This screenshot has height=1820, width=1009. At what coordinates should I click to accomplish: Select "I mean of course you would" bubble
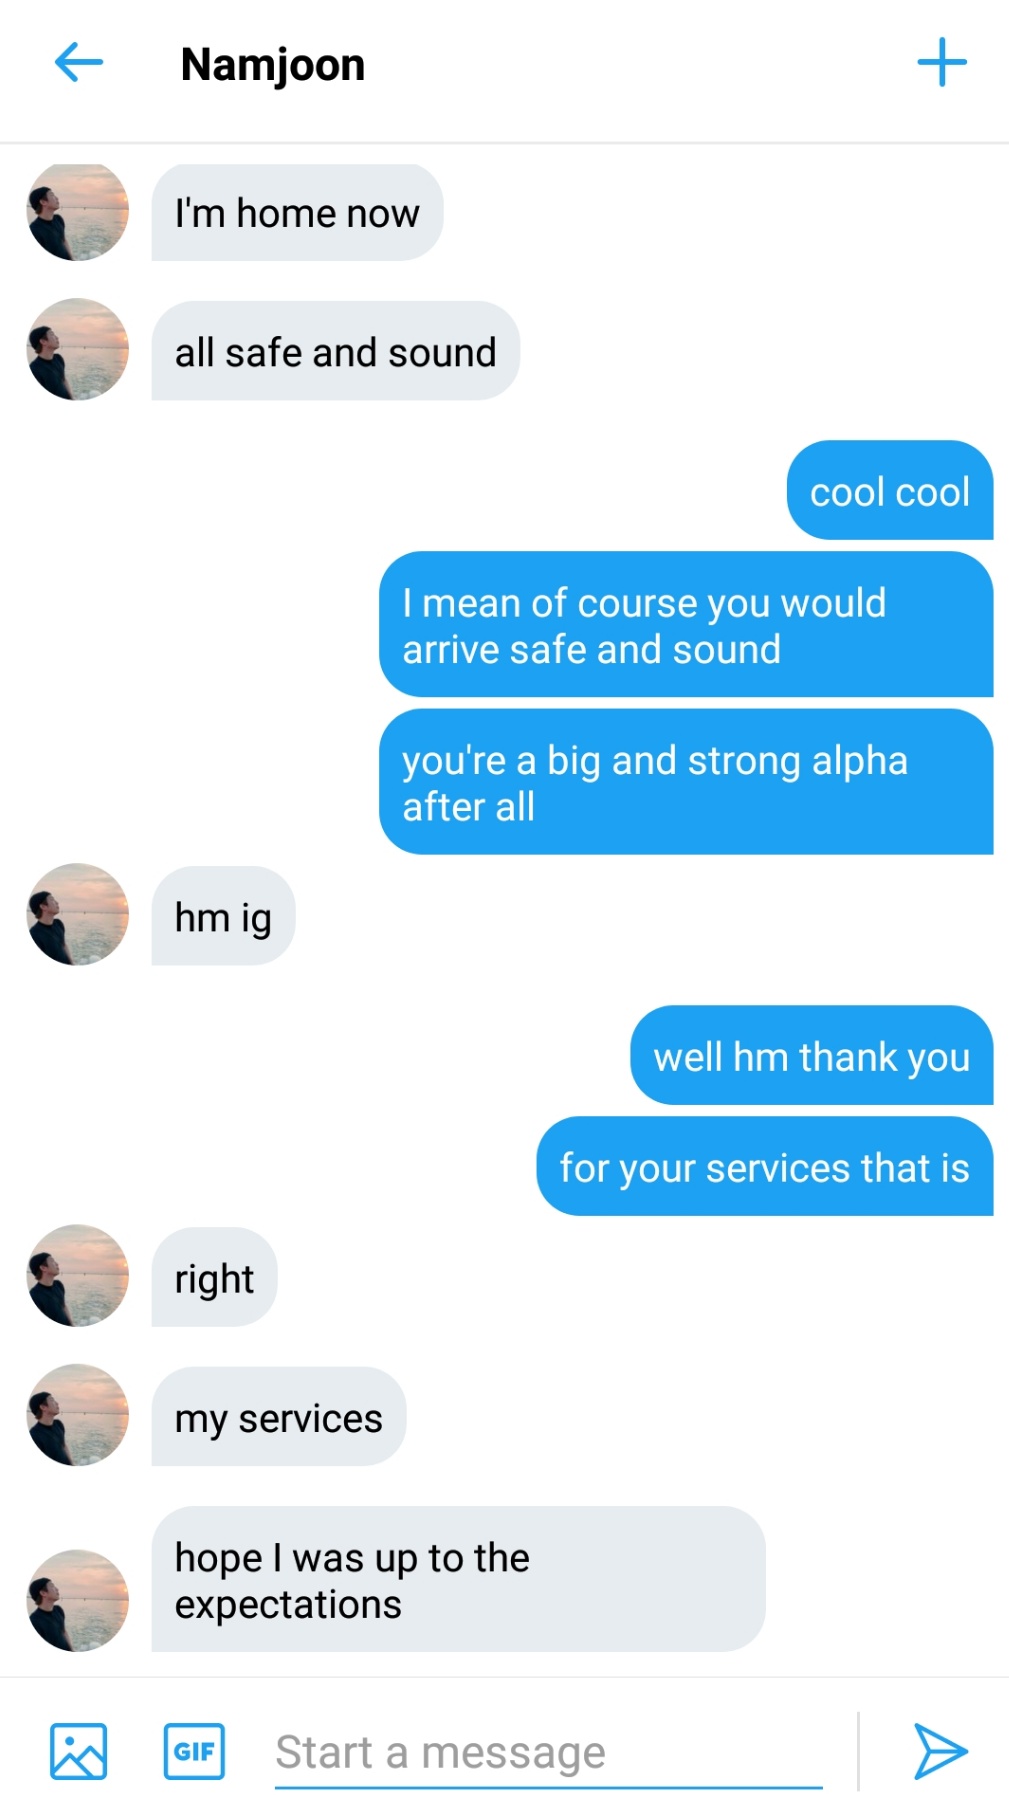(x=686, y=624)
